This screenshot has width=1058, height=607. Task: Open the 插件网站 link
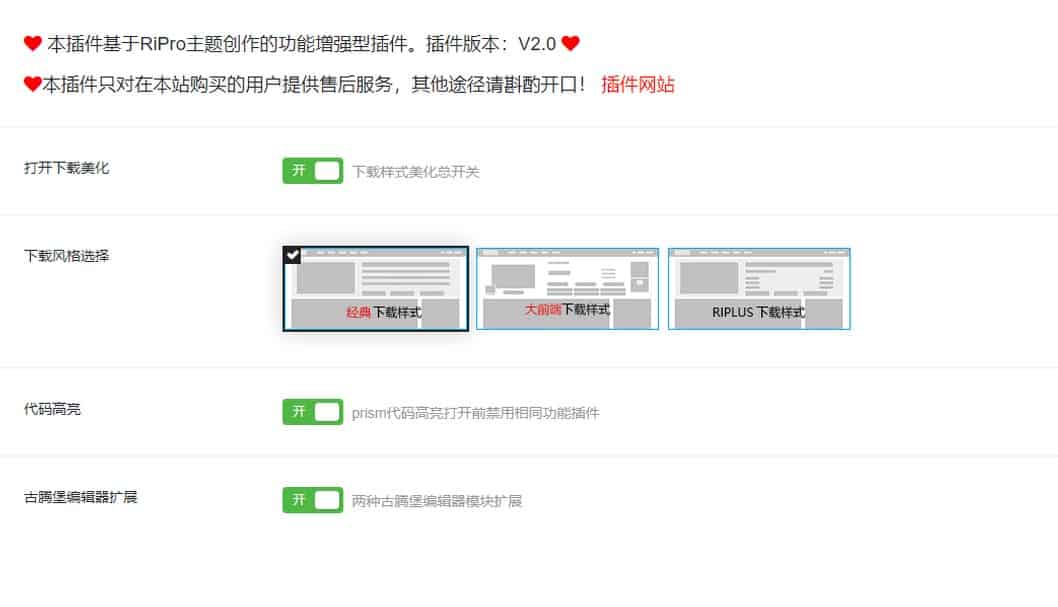coord(638,84)
